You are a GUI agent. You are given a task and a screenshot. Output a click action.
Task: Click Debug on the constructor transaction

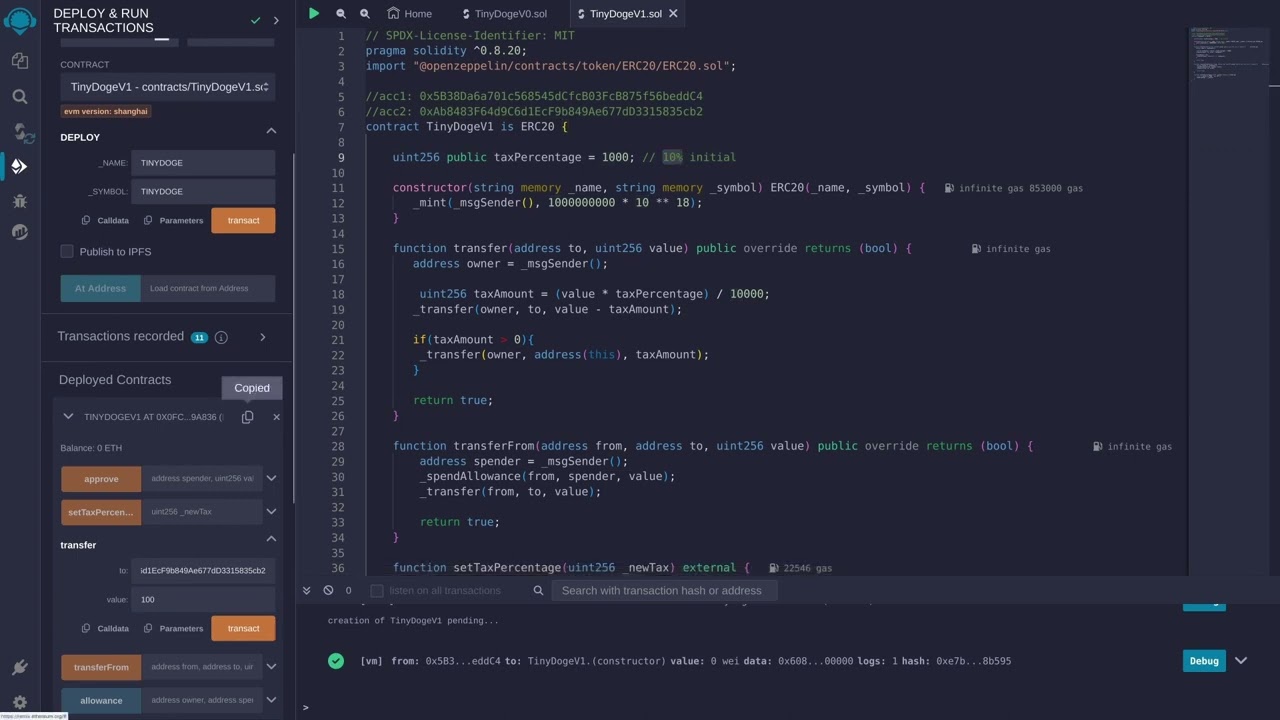point(1204,661)
